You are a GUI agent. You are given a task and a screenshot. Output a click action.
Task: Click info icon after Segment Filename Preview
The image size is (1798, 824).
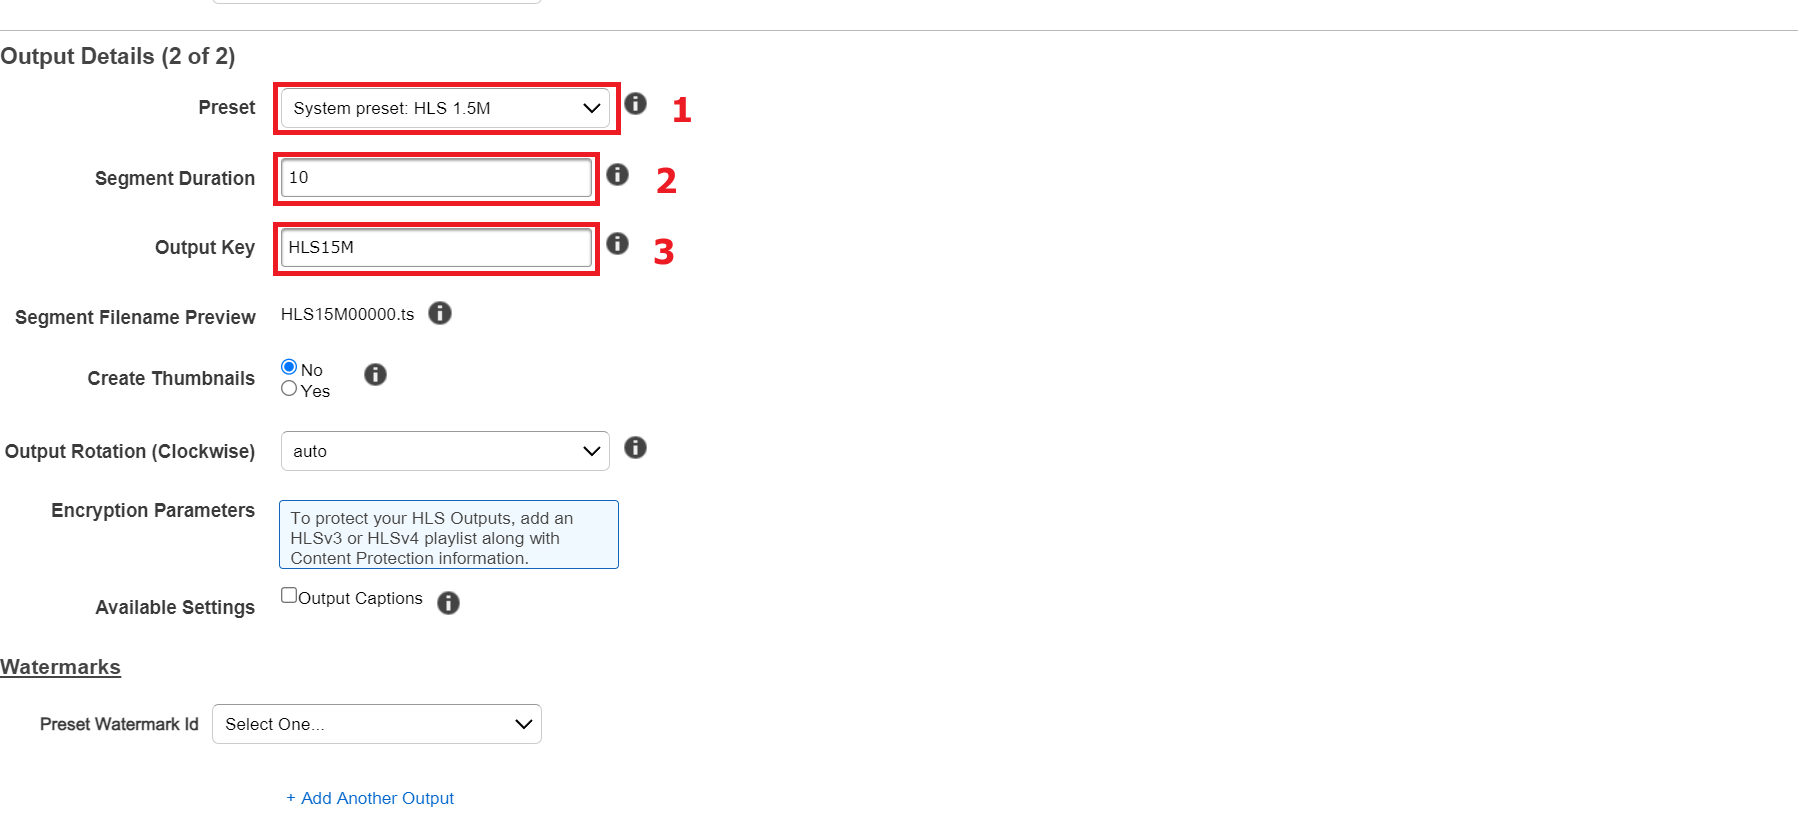coord(440,313)
